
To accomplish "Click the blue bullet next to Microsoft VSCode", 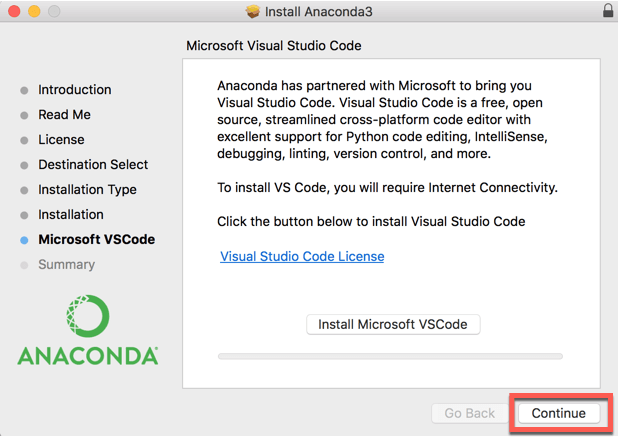I will click(24, 240).
